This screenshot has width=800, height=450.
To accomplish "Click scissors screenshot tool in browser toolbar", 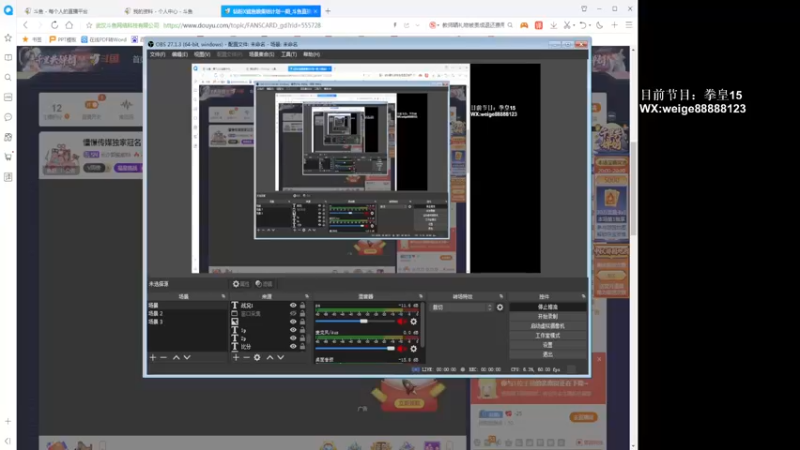I will pos(567,25).
